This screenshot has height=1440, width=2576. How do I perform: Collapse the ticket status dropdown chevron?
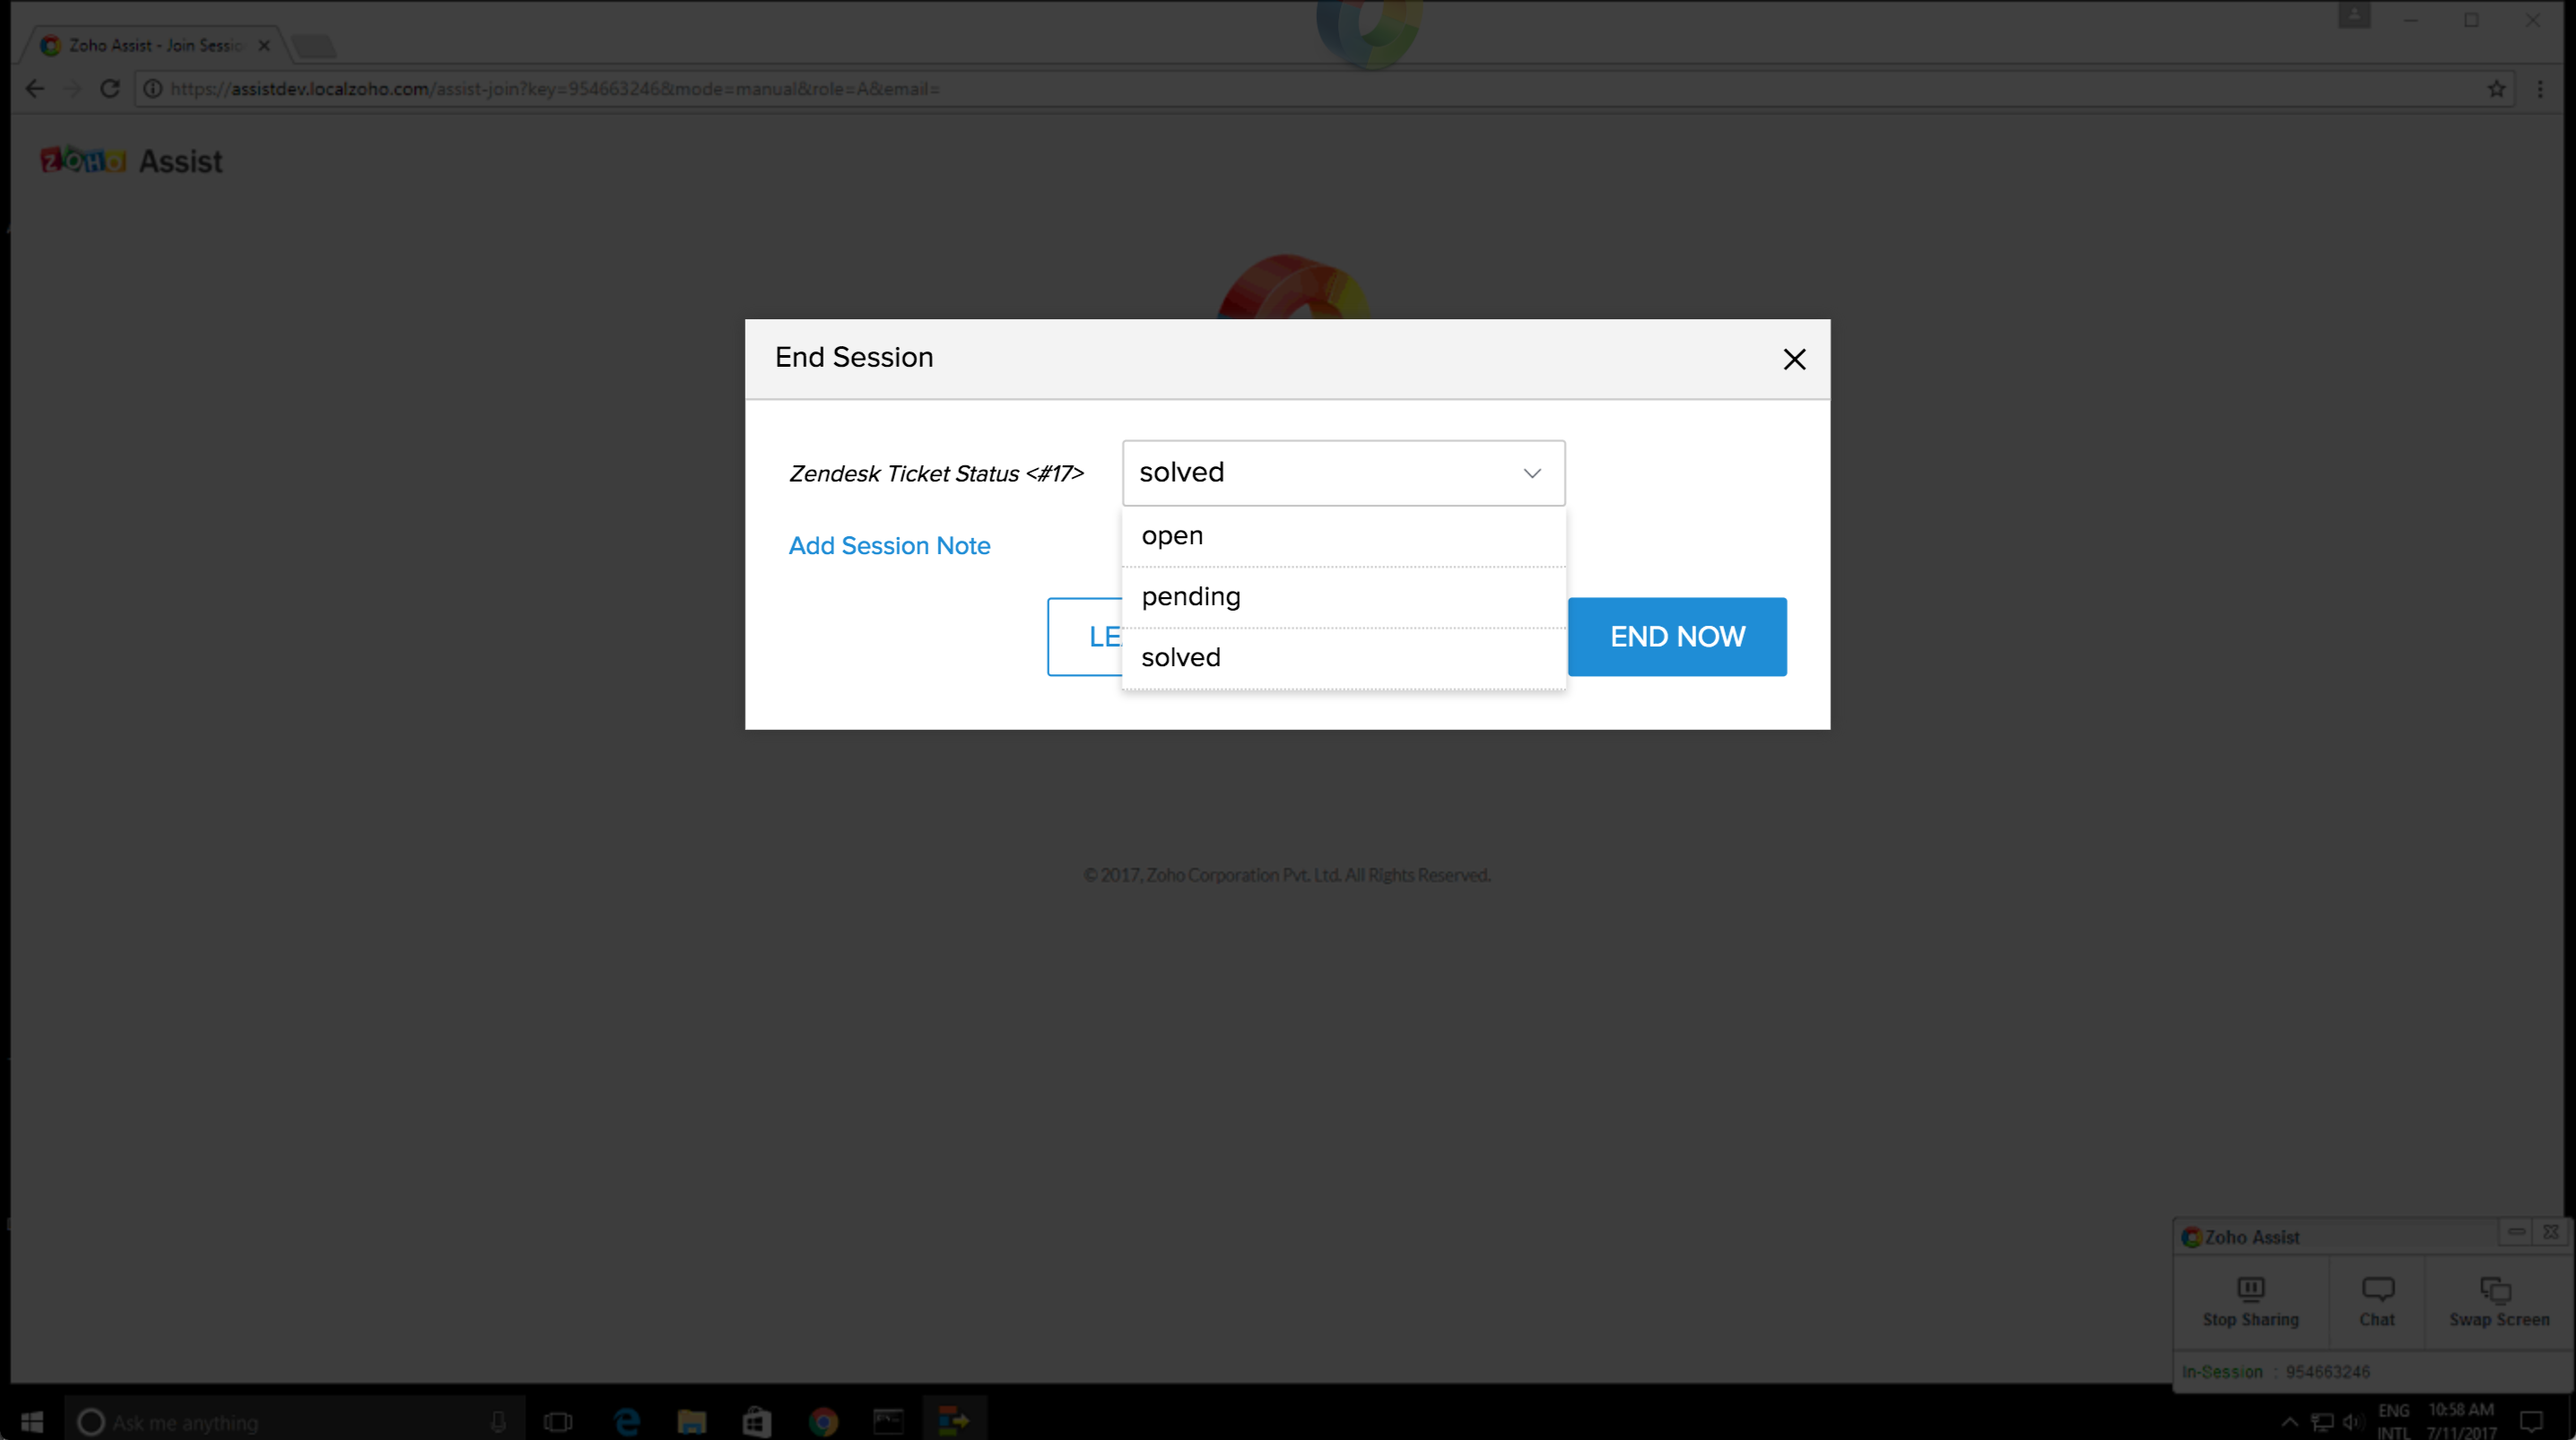click(x=1531, y=473)
